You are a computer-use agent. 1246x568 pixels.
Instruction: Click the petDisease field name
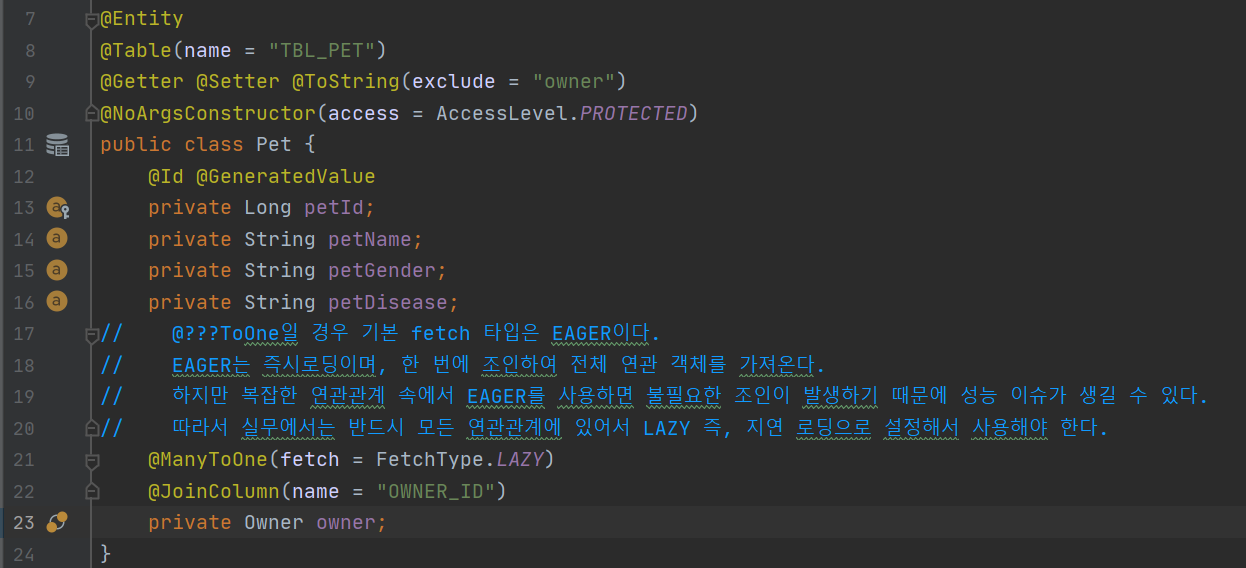point(388,302)
